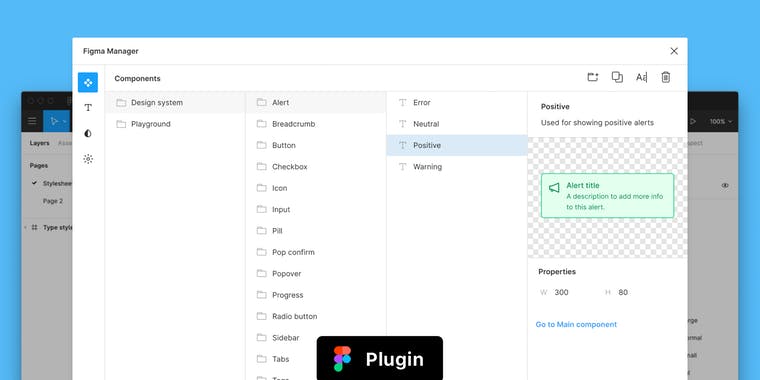Click the rename text icon
This screenshot has width=760, height=380.
coord(641,77)
